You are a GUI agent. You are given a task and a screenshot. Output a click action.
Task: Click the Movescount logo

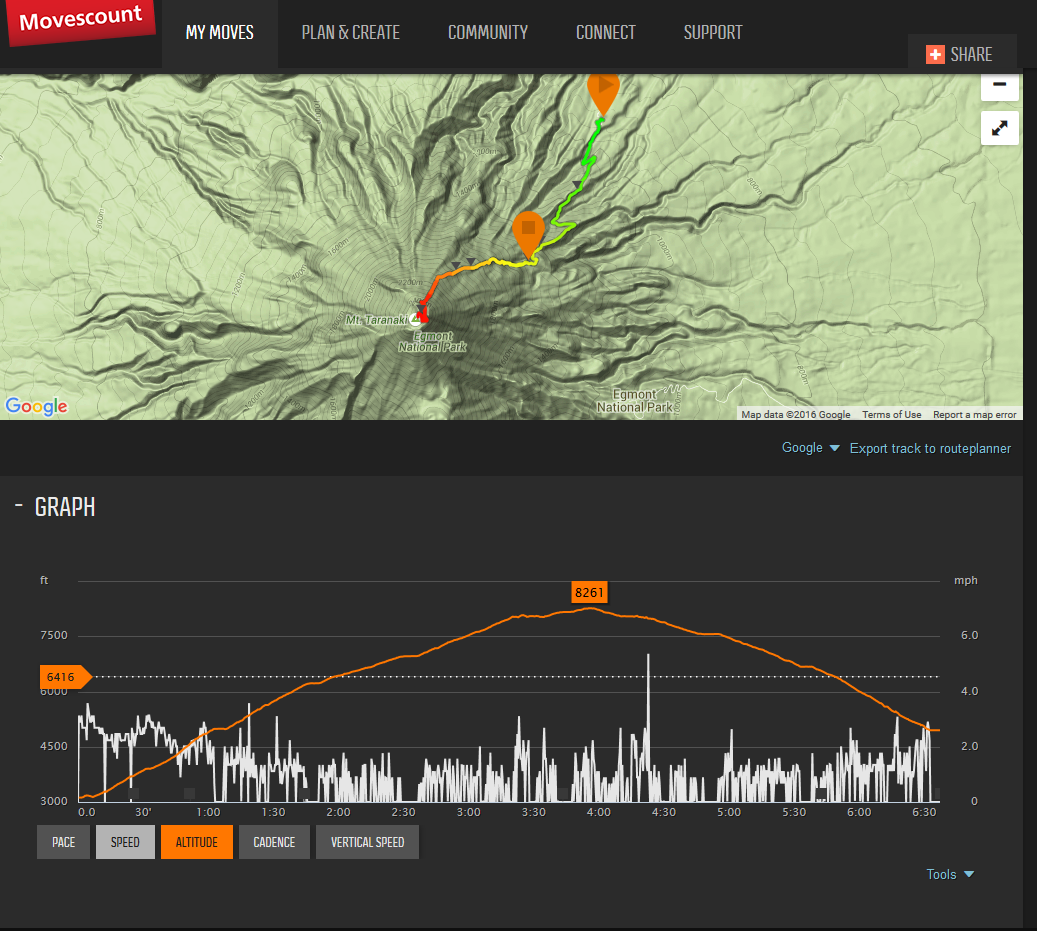pyautogui.click(x=81, y=22)
